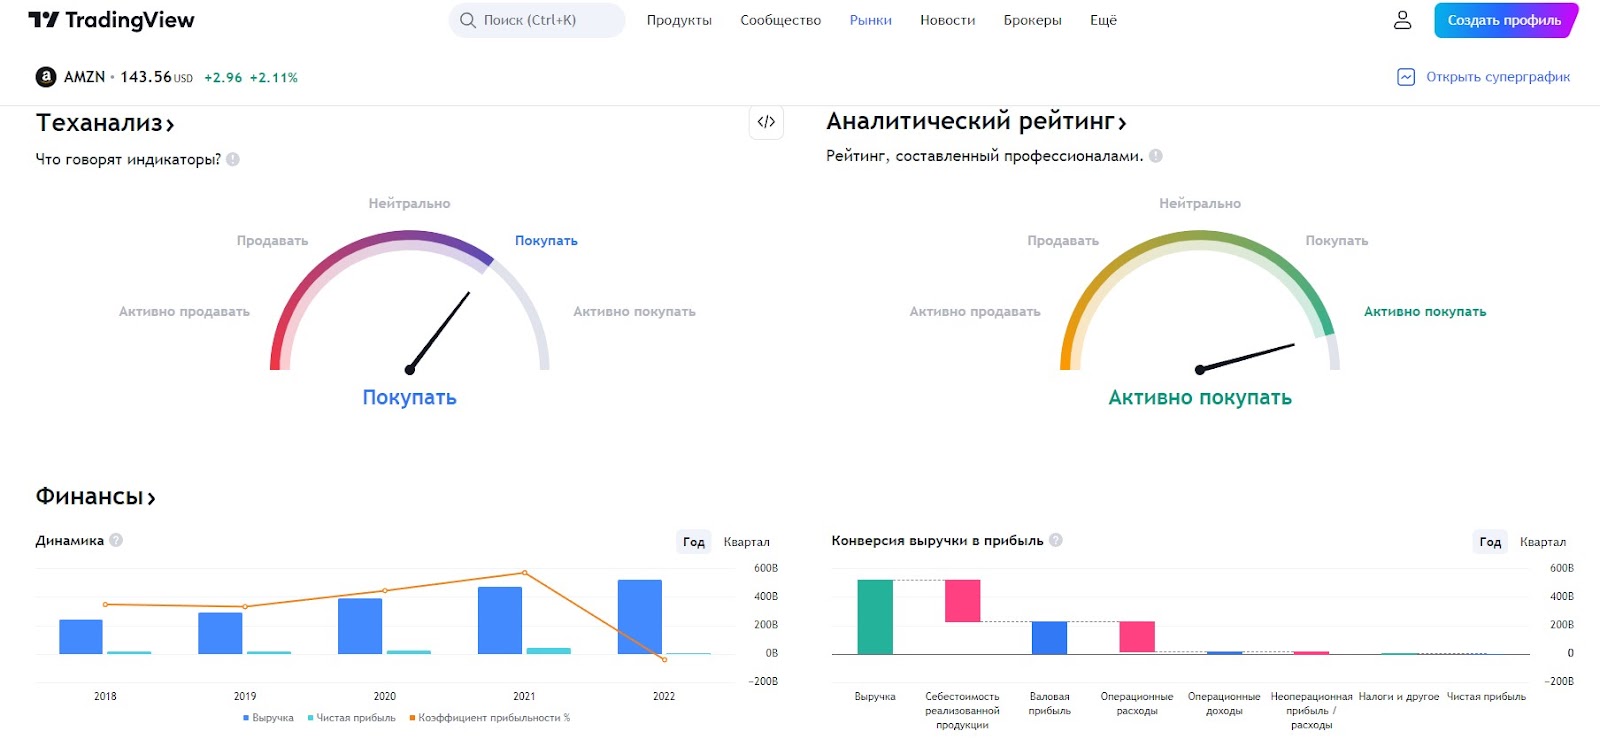Viewport: 1600px width, 739px height.
Task: Click the Активно покупать label on Теханализ gauge
Action: pyautogui.click(x=634, y=312)
